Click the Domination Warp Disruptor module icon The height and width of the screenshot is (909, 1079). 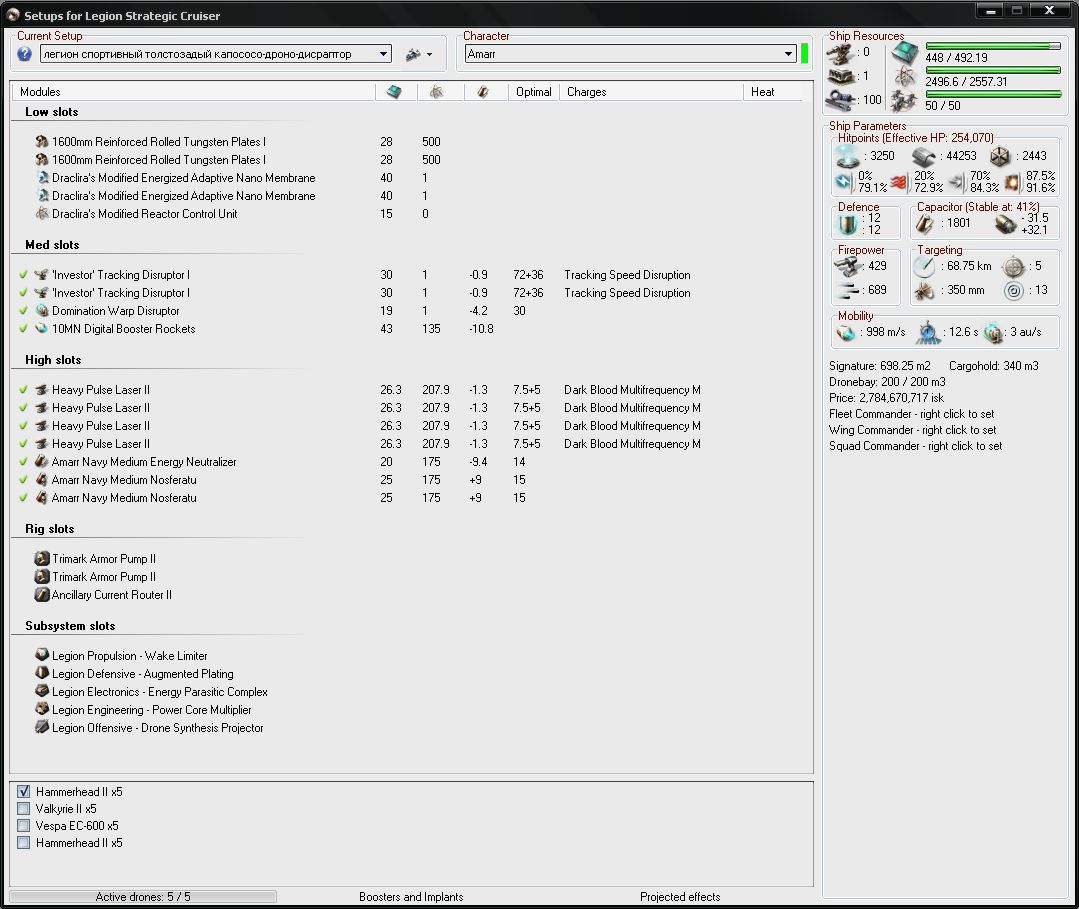point(42,310)
